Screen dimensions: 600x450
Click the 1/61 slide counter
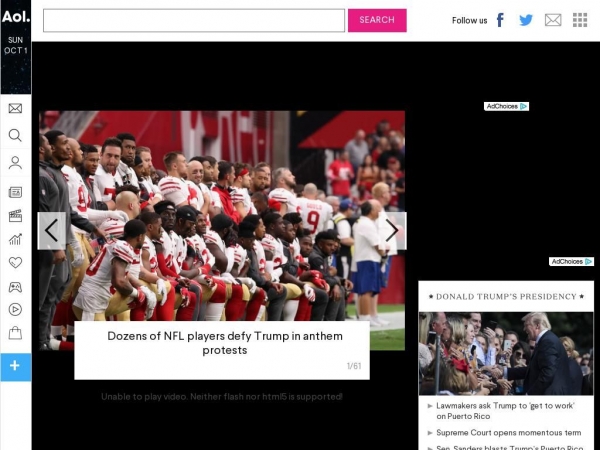click(x=354, y=366)
